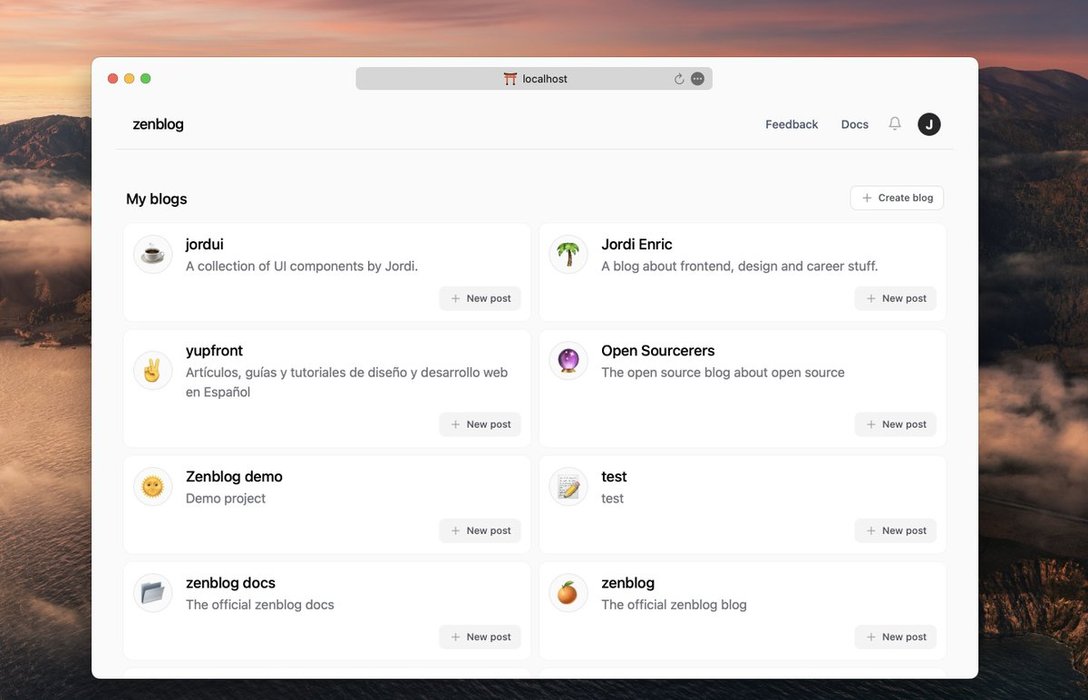This screenshot has width=1088, height=700.
Task: Add a New post to jordui
Action: (480, 299)
